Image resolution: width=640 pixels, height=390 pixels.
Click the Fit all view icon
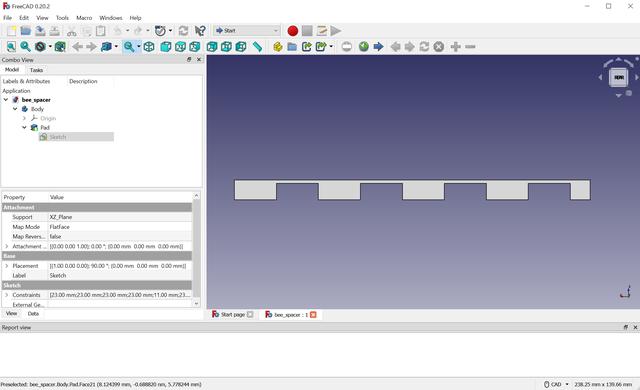tap(11, 47)
